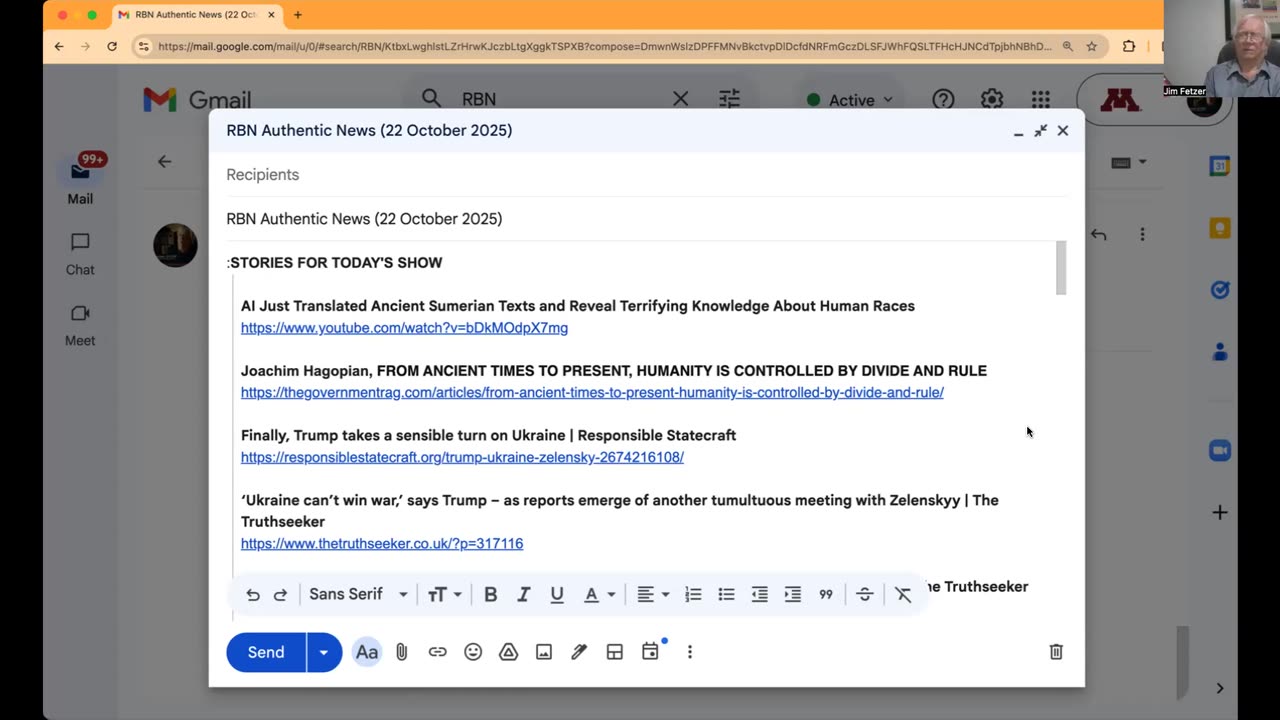Reply to the open message
Screen dimensions: 1280x720
(1099, 234)
